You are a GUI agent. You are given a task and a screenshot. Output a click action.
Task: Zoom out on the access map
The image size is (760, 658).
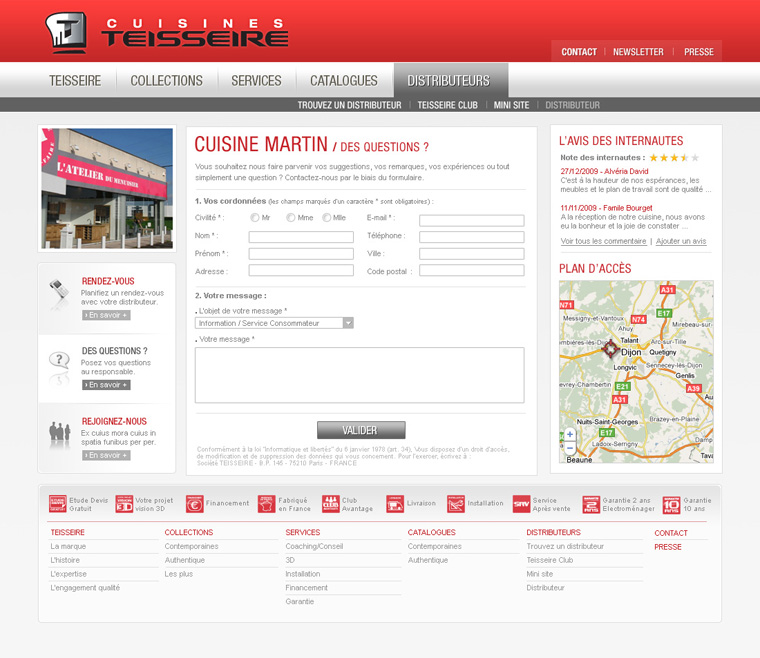(570, 448)
